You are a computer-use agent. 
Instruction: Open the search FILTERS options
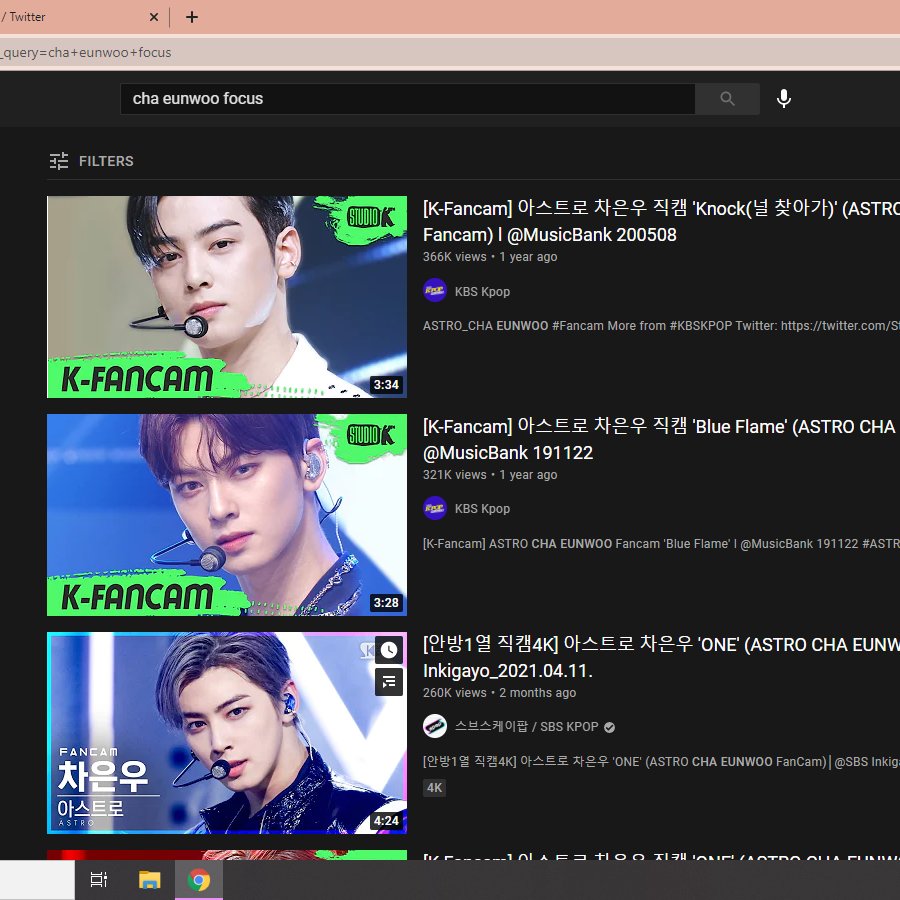point(91,161)
